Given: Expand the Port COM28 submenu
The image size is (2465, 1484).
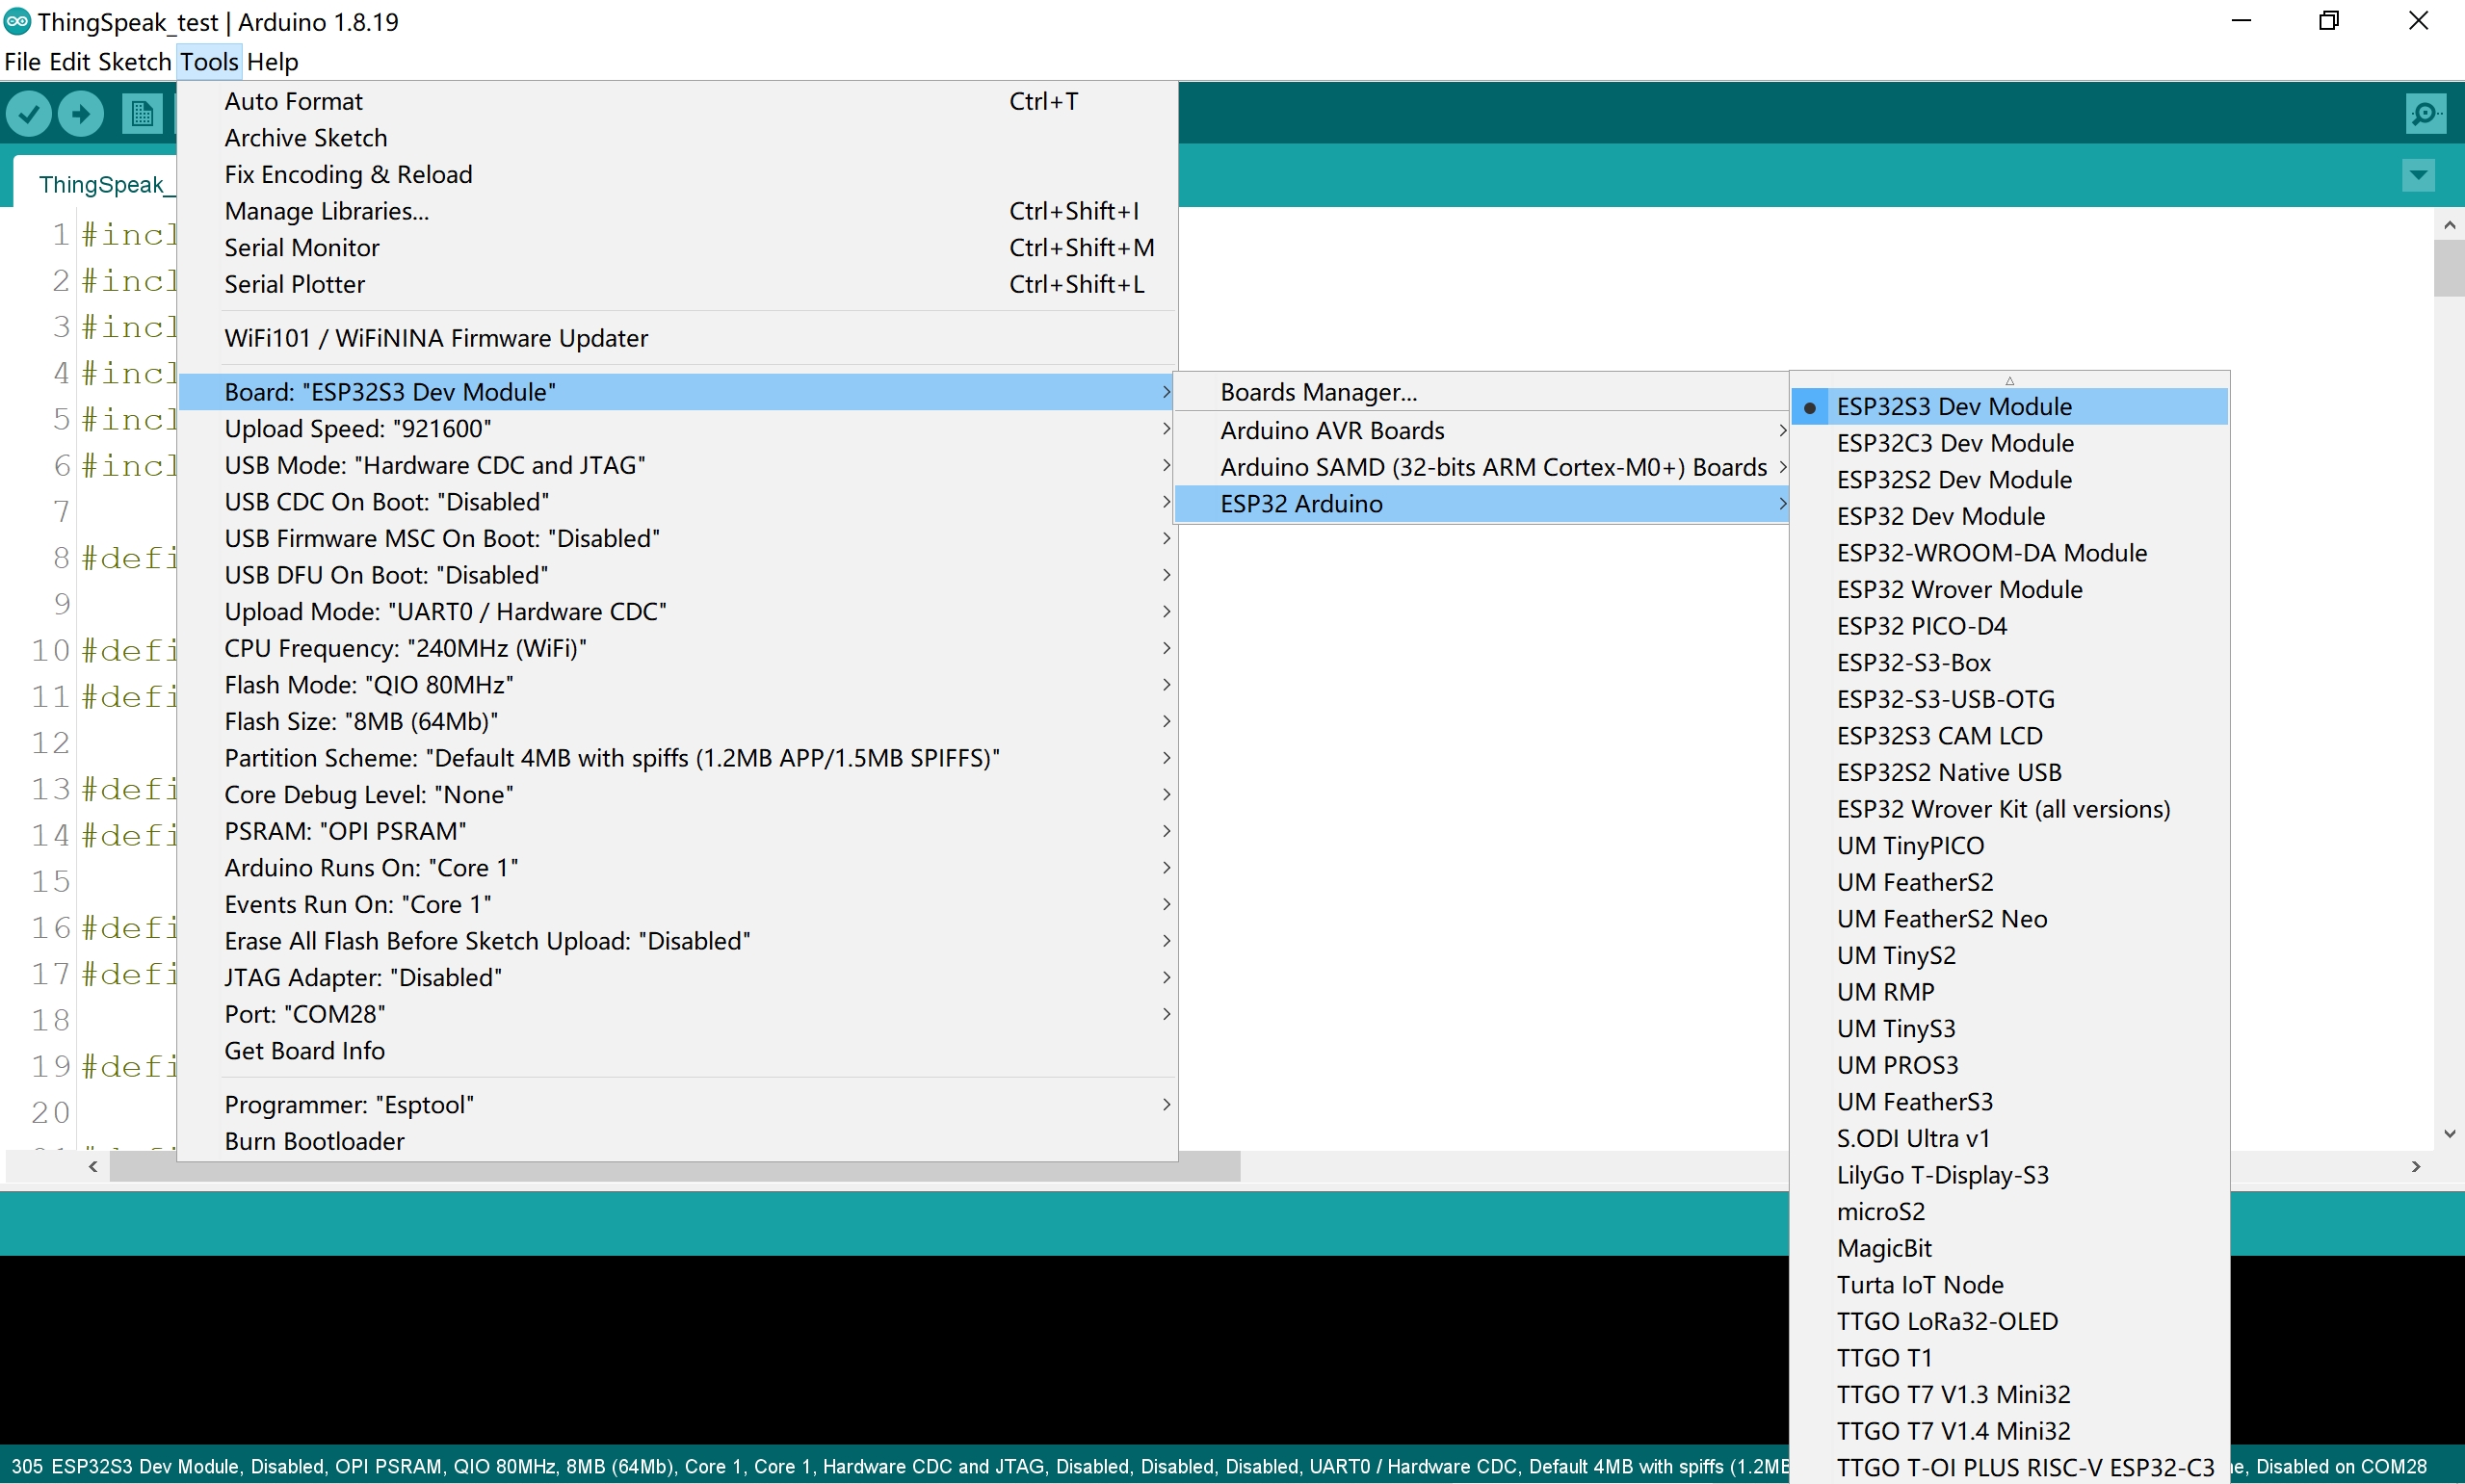Looking at the screenshot, I should click(677, 1014).
